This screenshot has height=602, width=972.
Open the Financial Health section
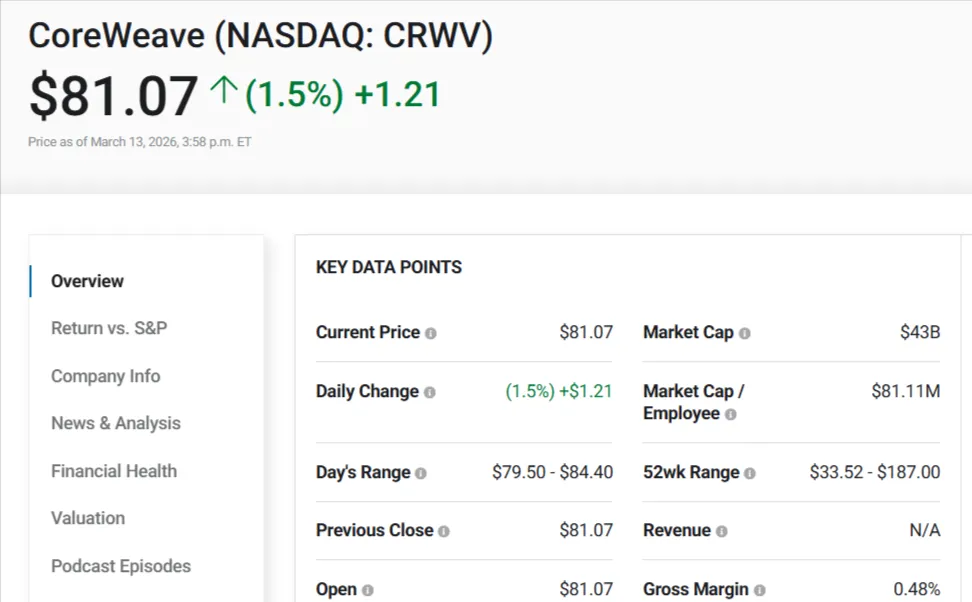pyautogui.click(x=114, y=471)
